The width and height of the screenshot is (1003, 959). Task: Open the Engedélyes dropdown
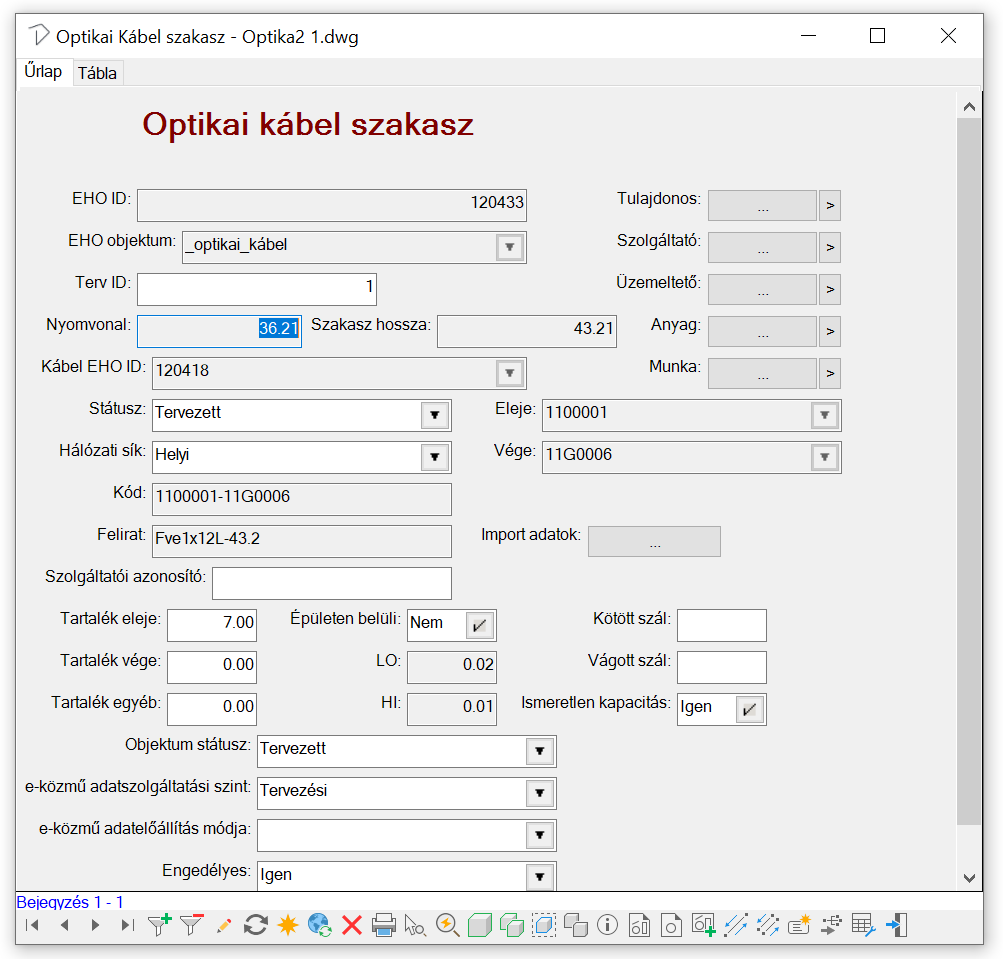[540, 876]
